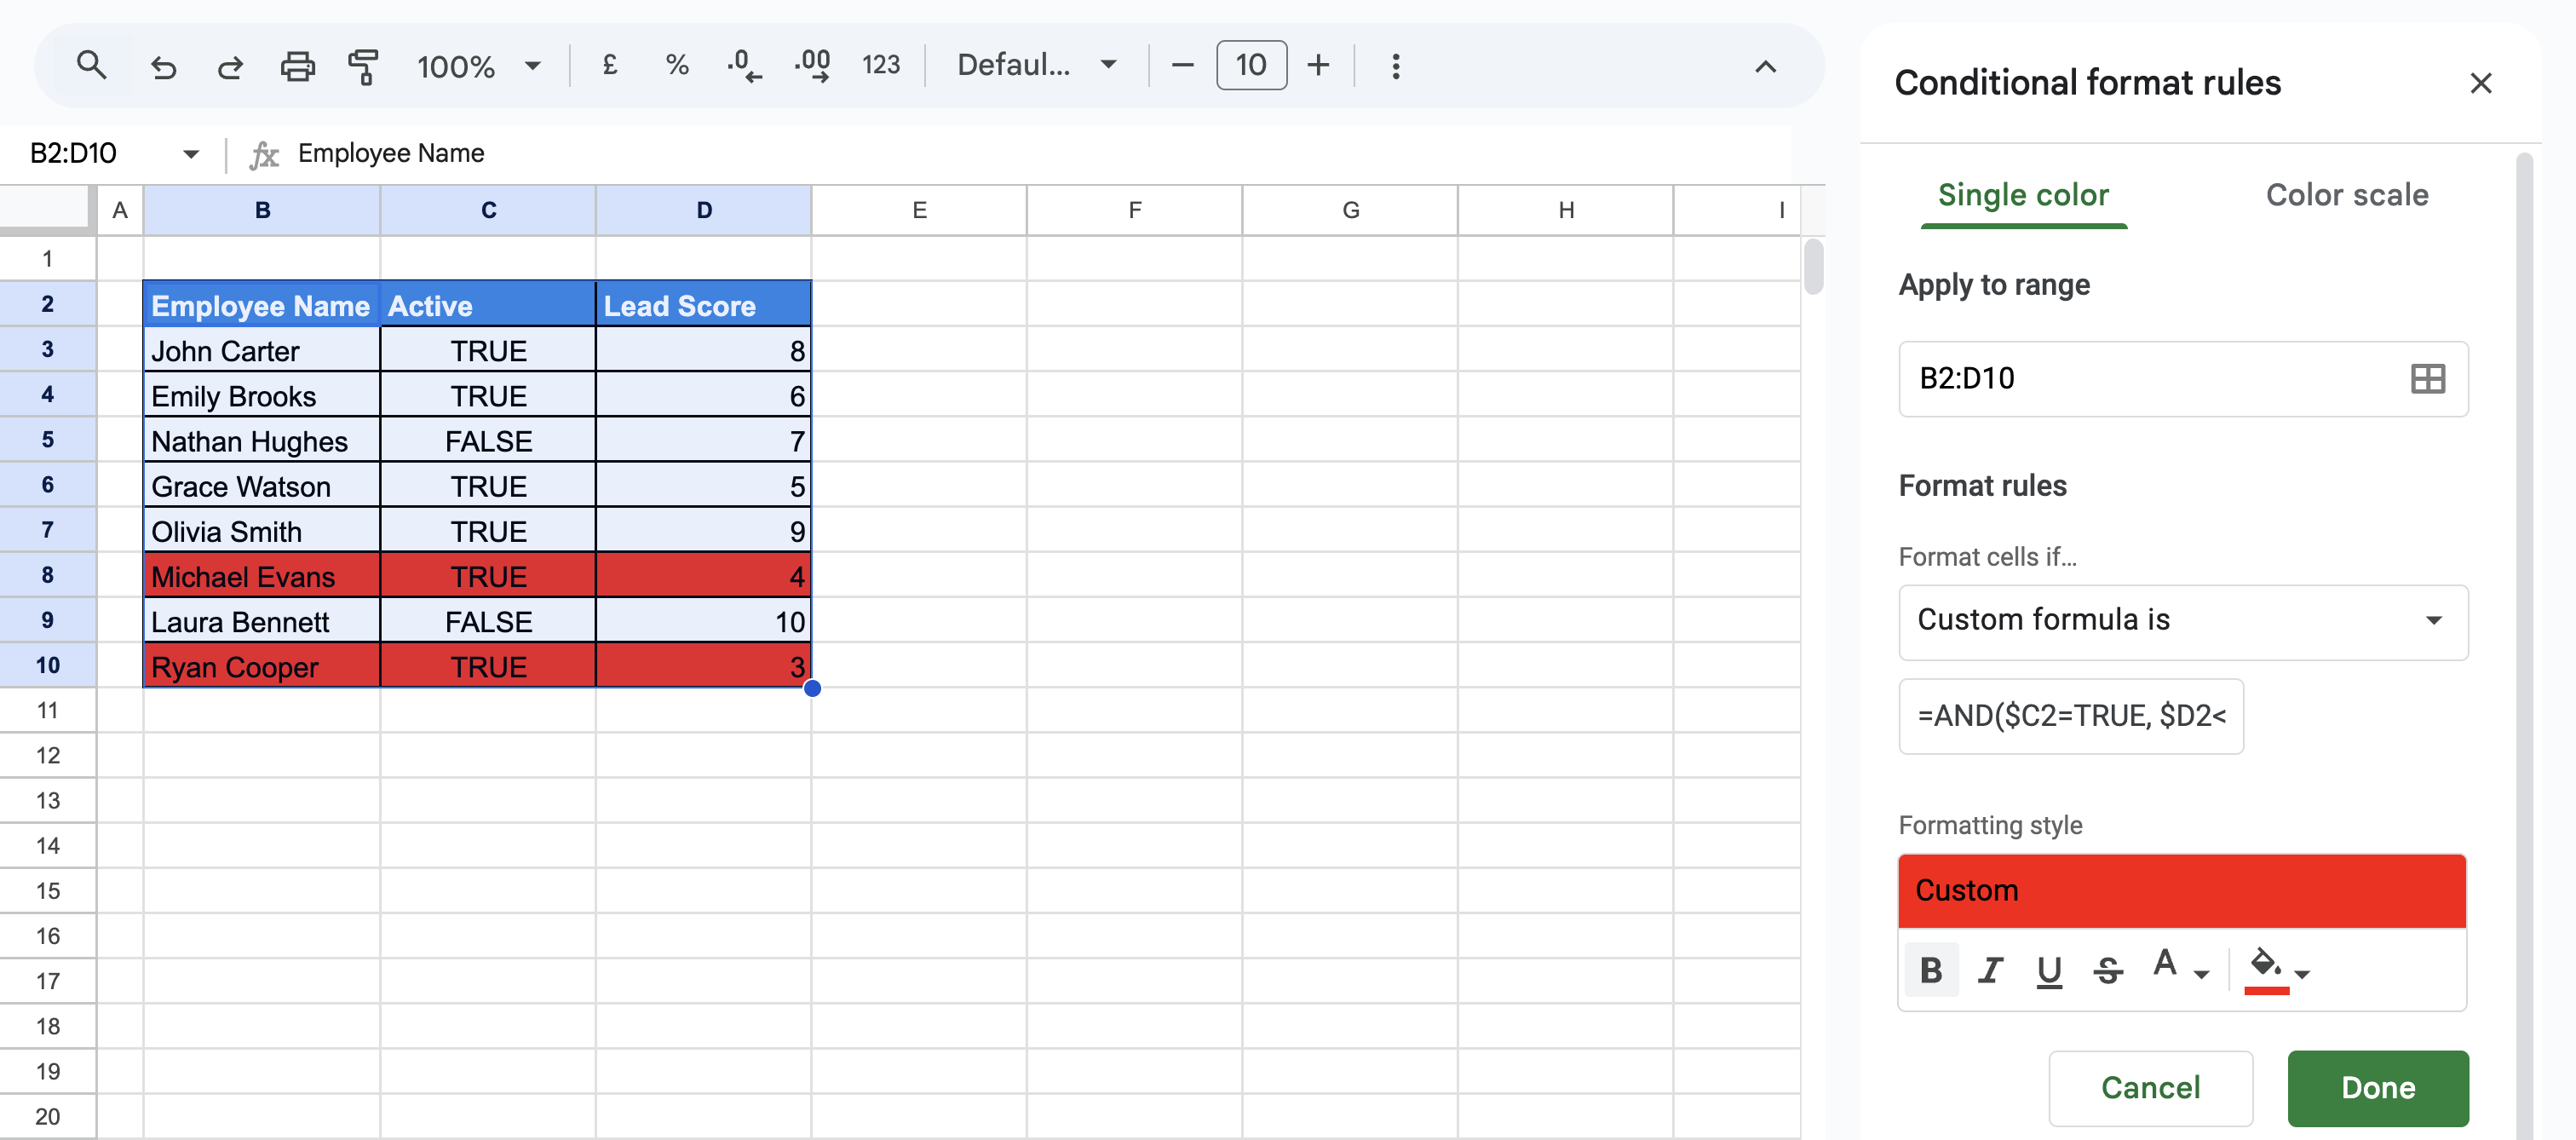Click the redo arrow icon
The width and height of the screenshot is (2576, 1140).
click(230, 66)
